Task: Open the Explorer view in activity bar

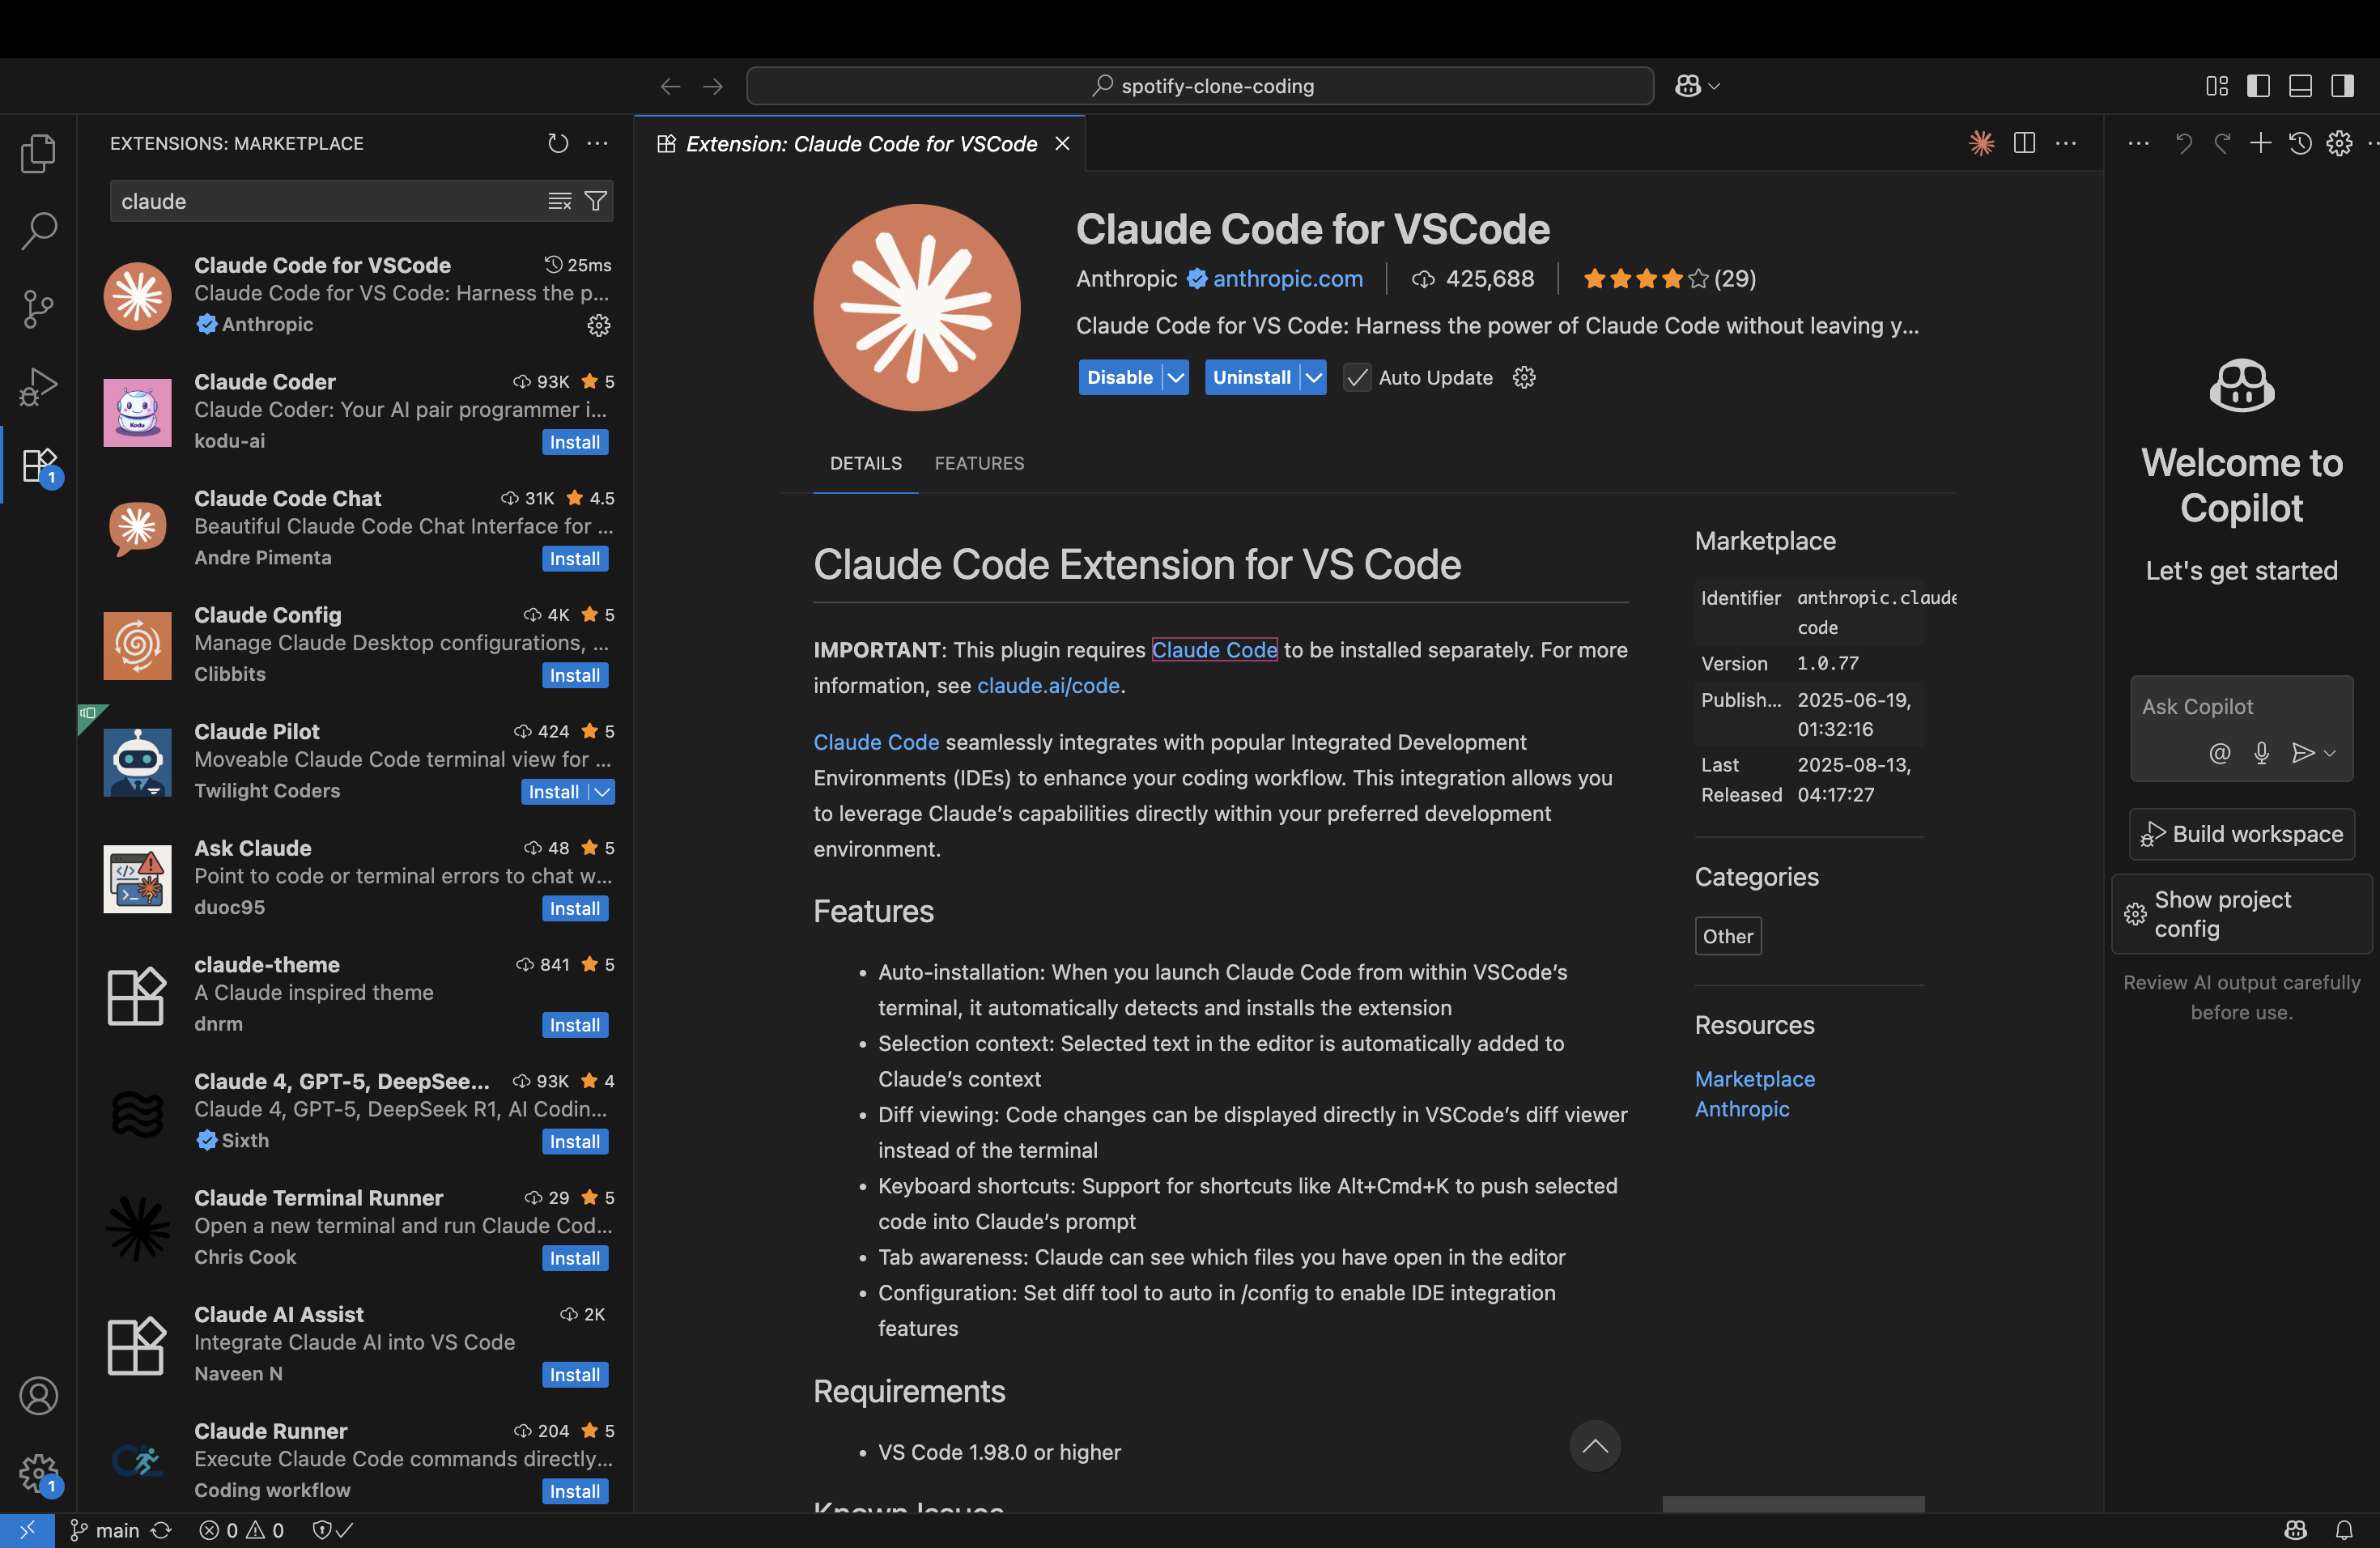Action: click(x=38, y=153)
